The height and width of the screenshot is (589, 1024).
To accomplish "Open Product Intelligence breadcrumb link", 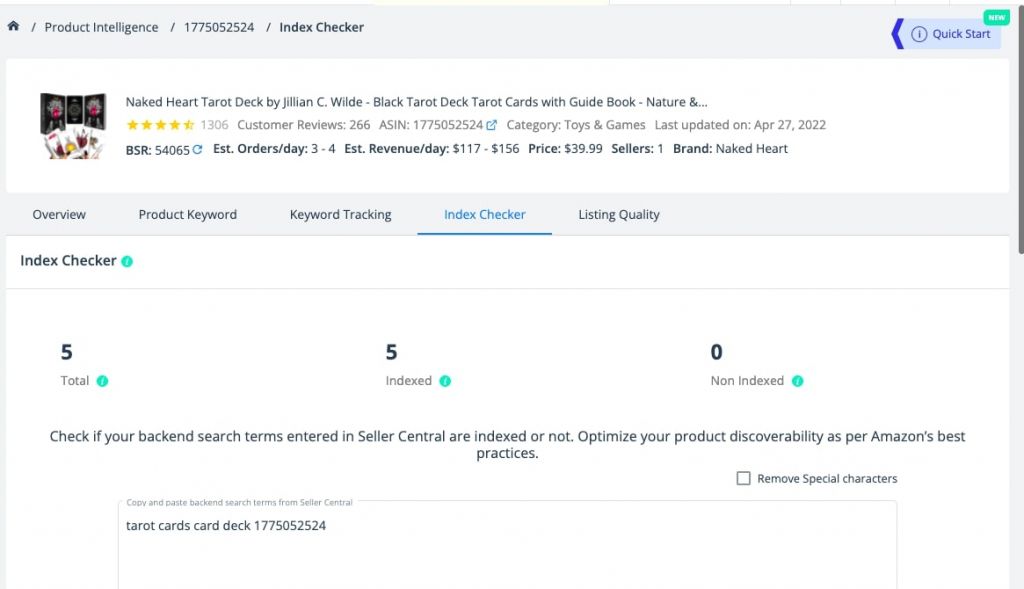I will point(101,27).
